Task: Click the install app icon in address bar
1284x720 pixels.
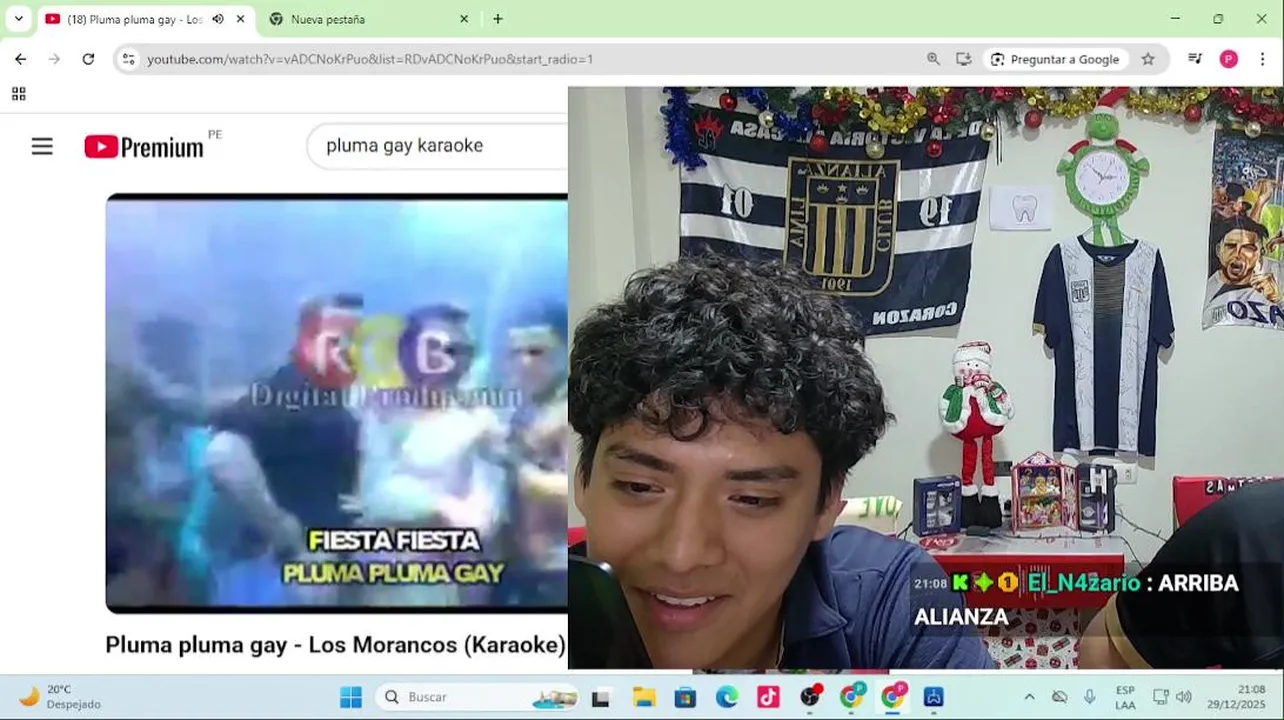Action: tap(964, 59)
